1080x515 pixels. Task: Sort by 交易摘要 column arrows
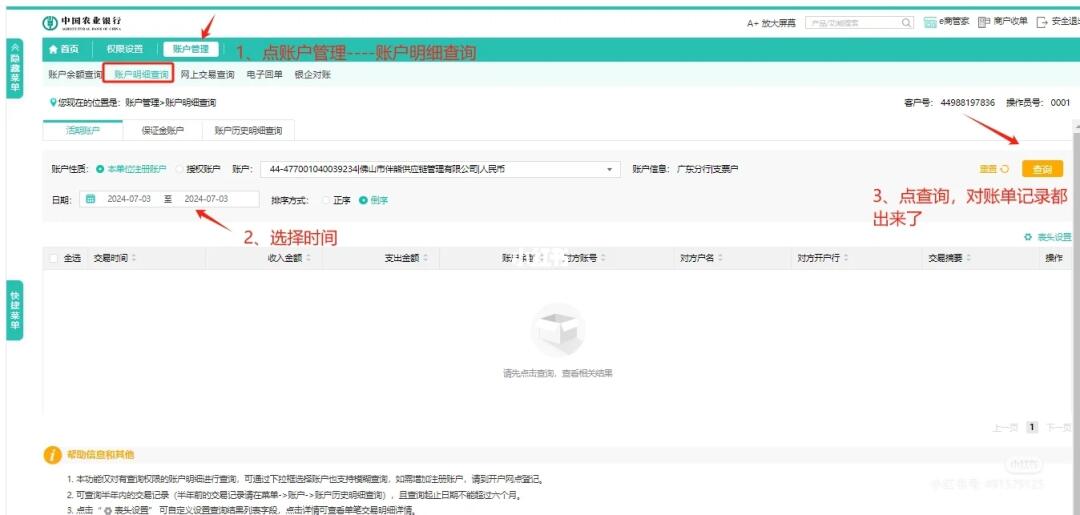(x=968, y=258)
